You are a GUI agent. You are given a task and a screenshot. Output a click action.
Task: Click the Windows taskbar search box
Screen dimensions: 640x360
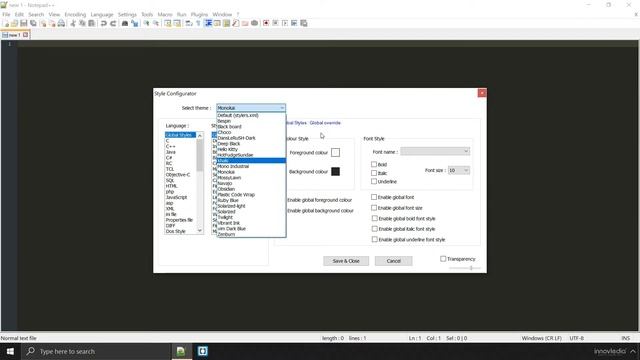click(96, 351)
